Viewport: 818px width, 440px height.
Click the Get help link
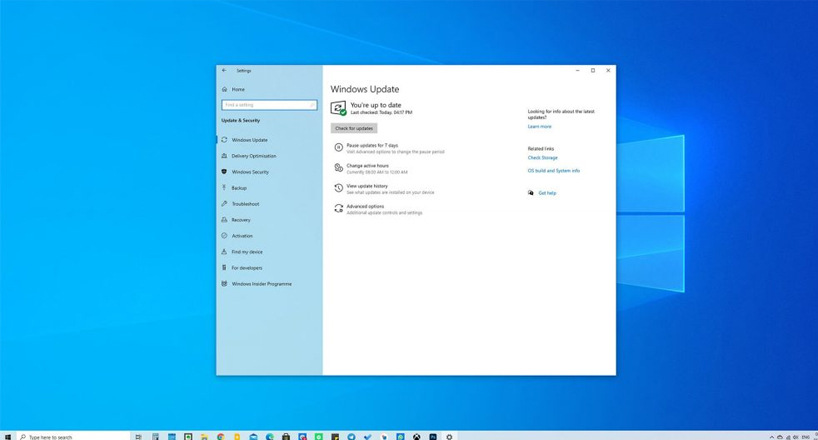tap(547, 193)
